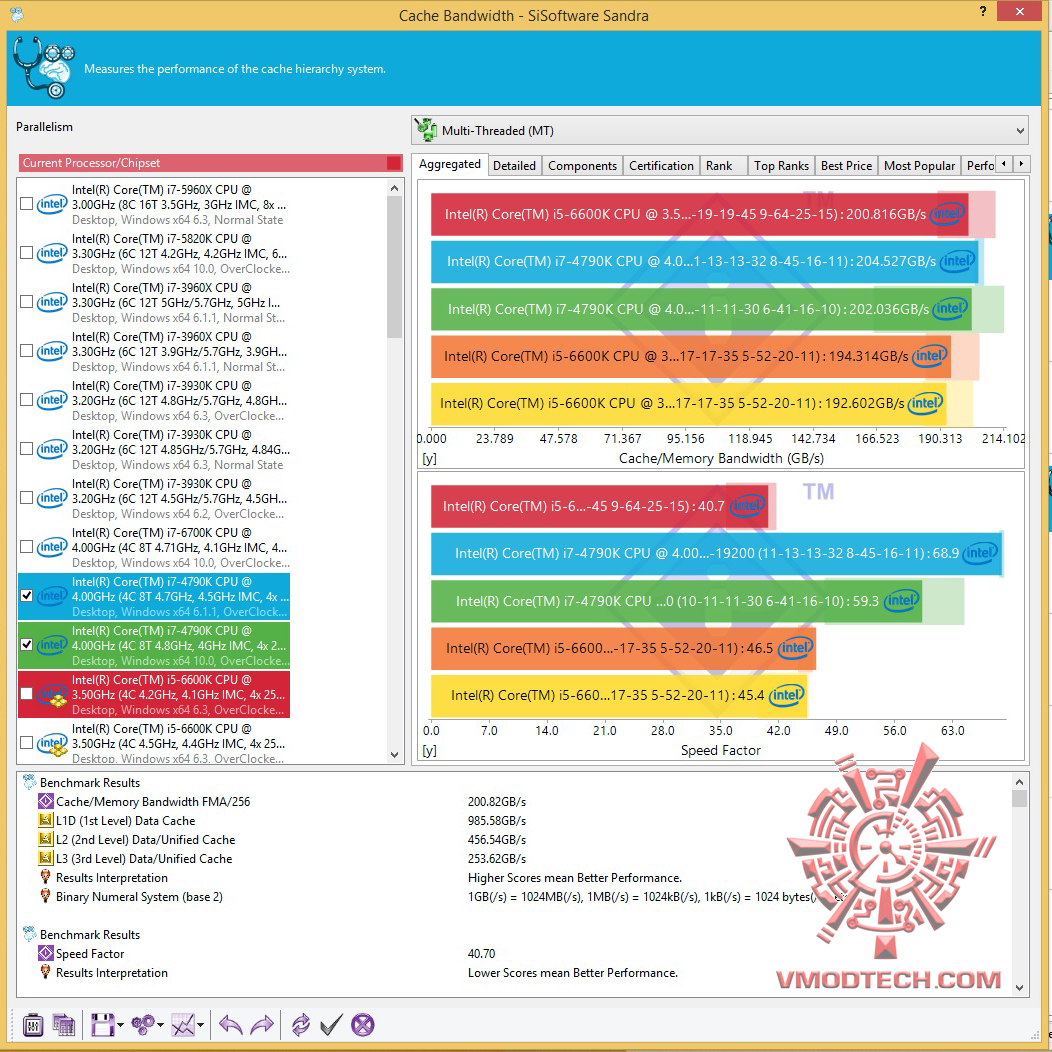Switch to the Certification tab

click(661, 166)
